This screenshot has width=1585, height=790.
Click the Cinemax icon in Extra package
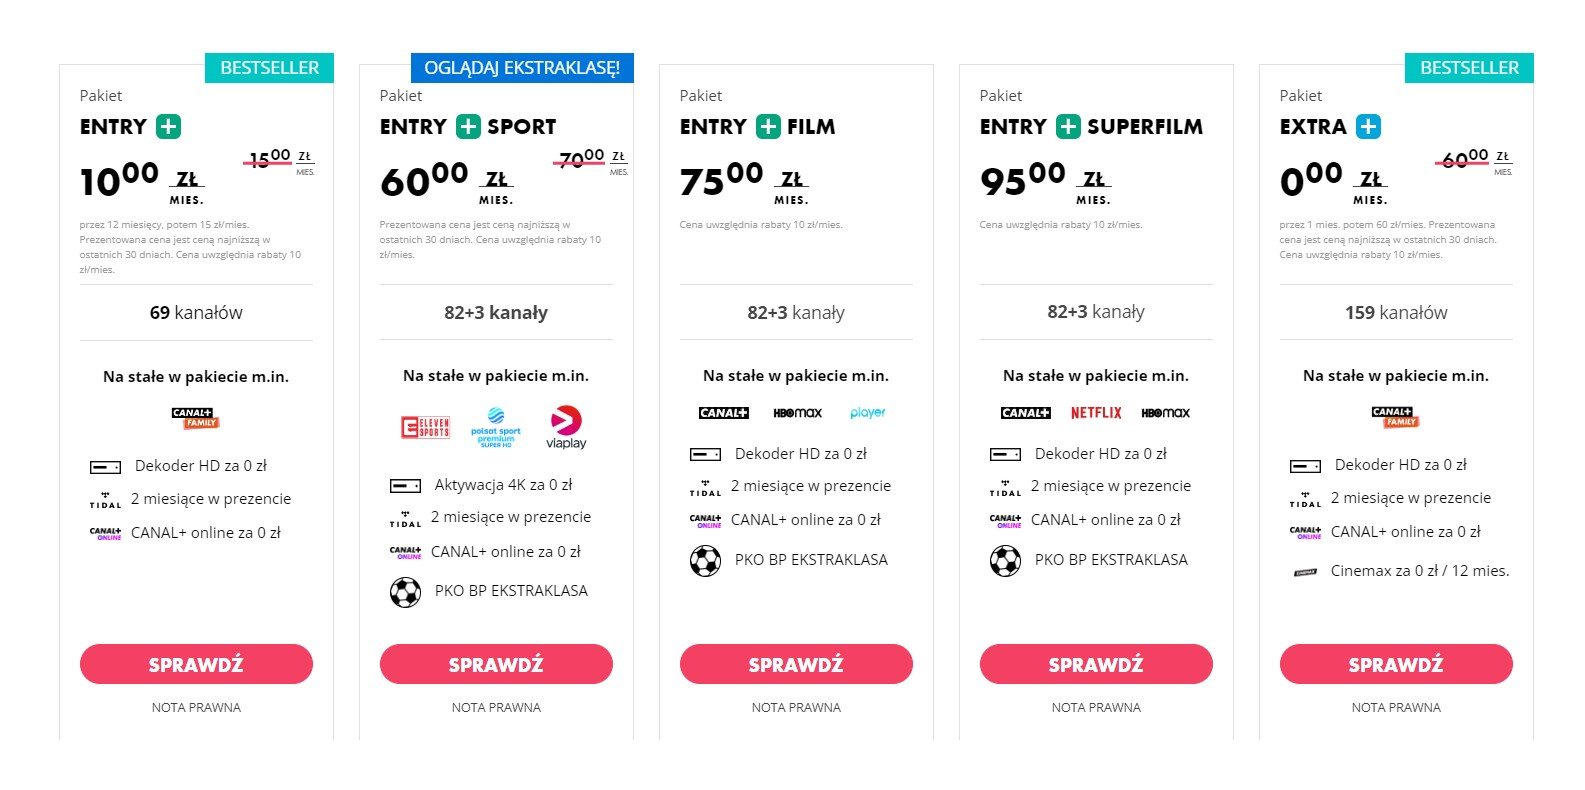click(x=1305, y=572)
